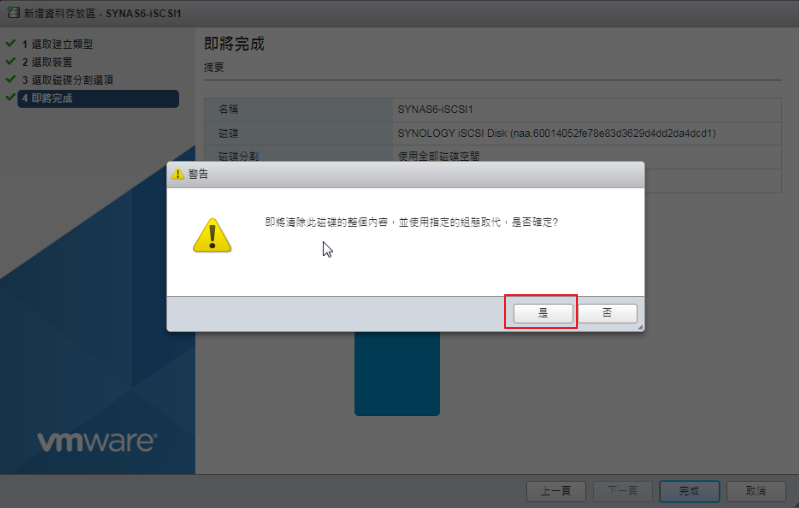Click the green checkmark beside step 2
This screenshot has width=799, height=508.
[11, 61]
